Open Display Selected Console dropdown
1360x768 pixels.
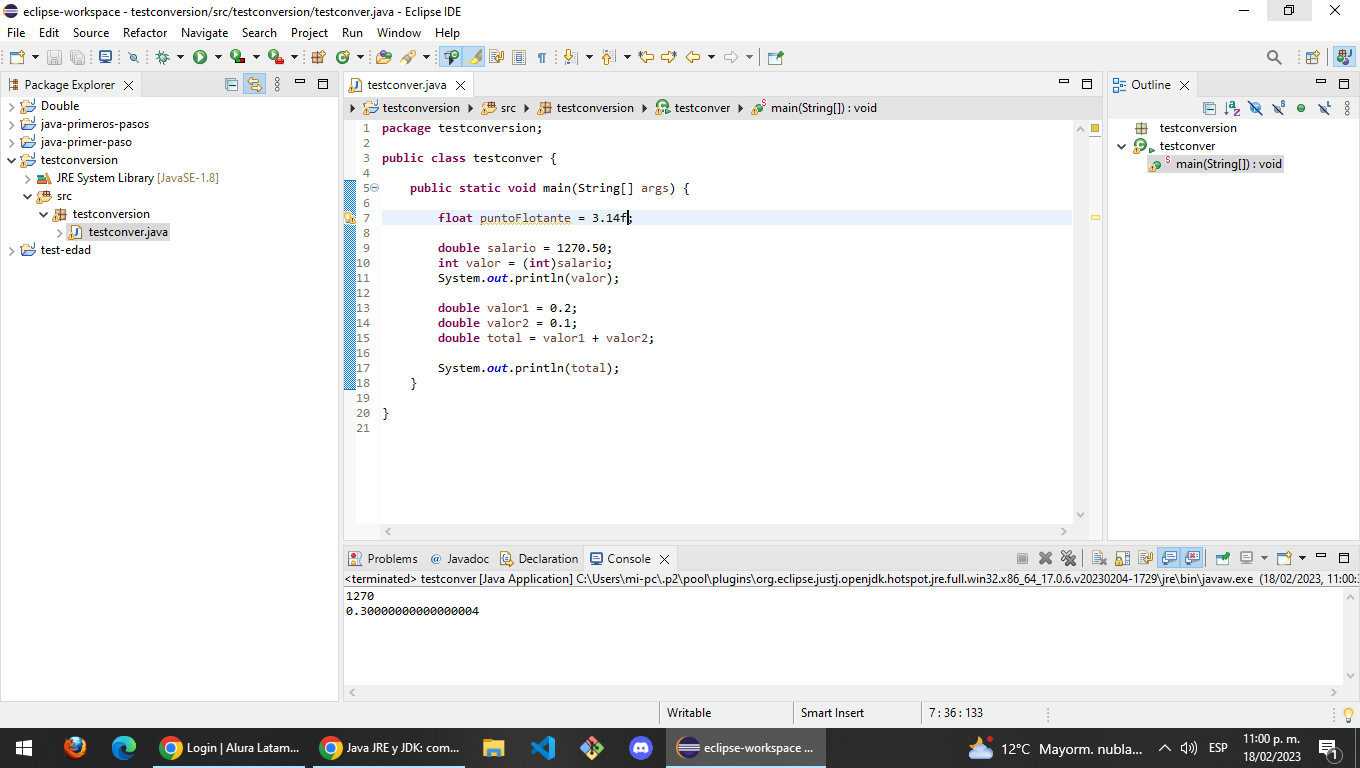pos(1264,558)
